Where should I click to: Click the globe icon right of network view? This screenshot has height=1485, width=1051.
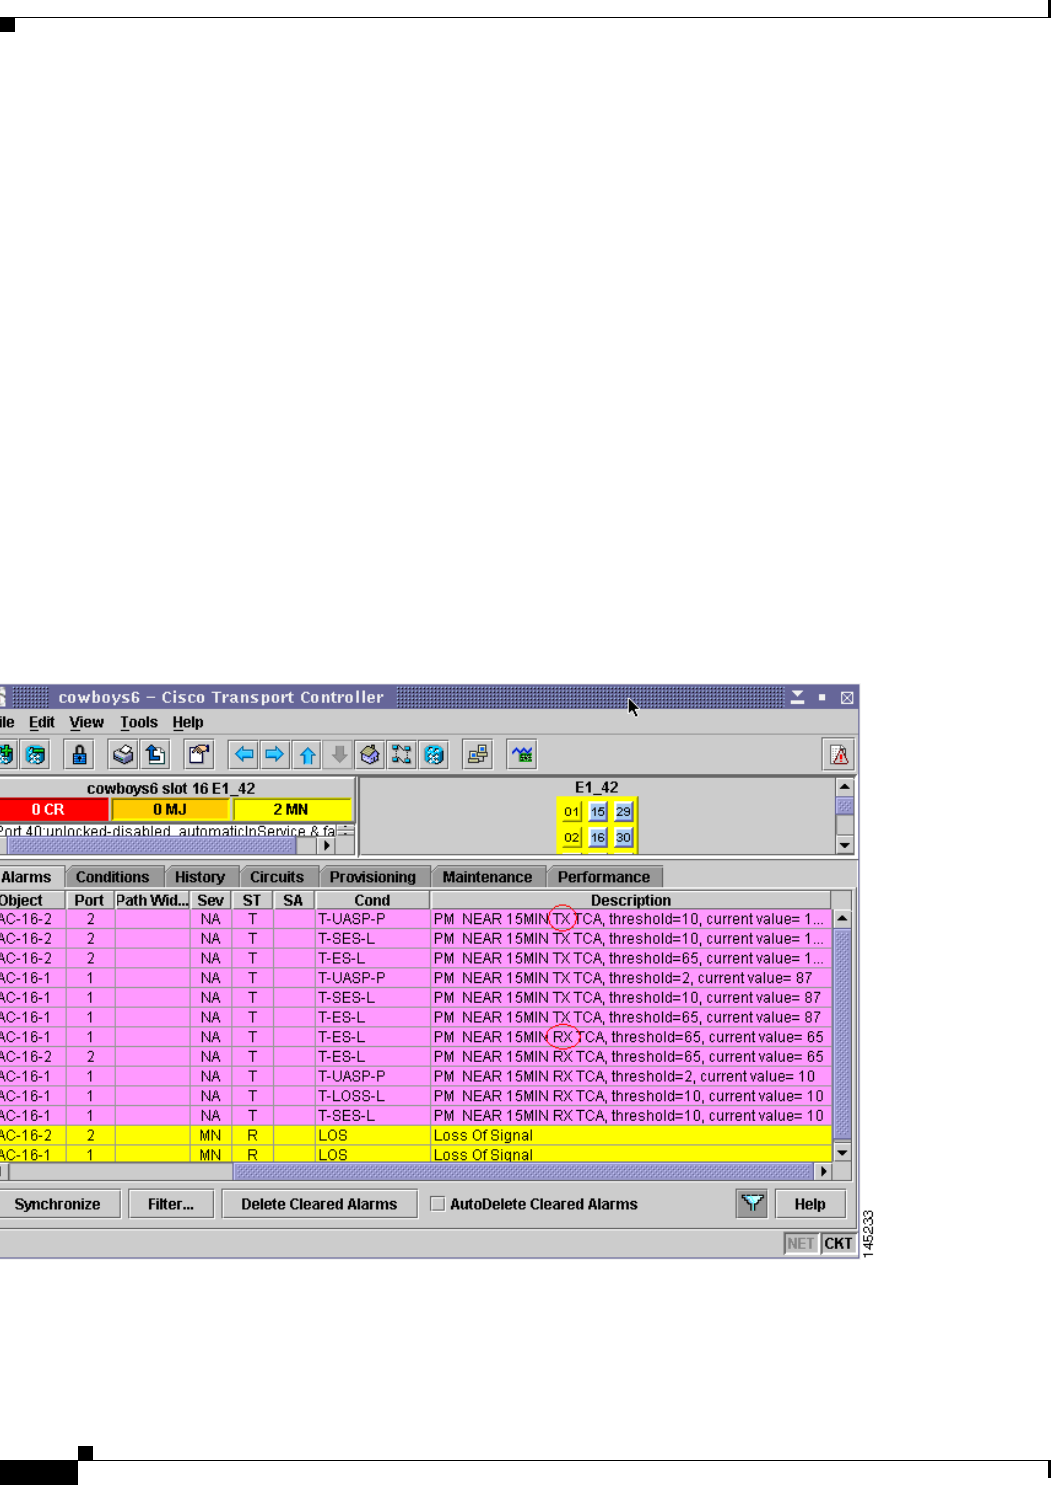[x=434, y=755]
